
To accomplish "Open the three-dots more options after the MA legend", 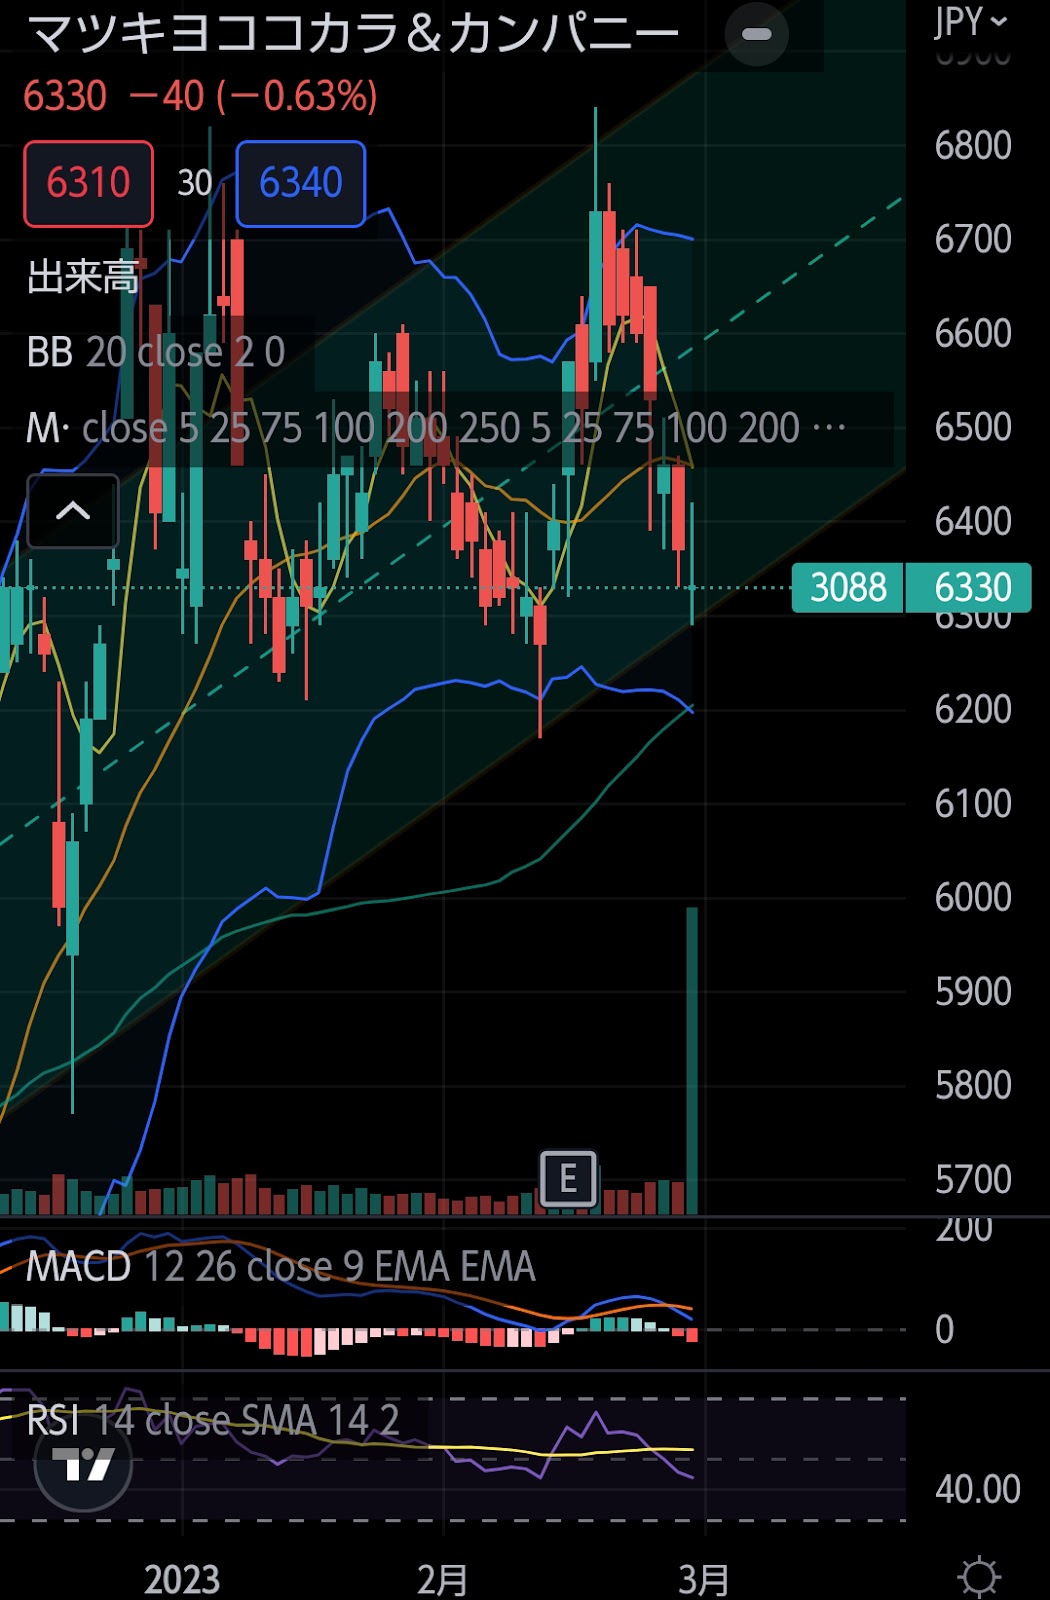I will (x=829, y=428).
